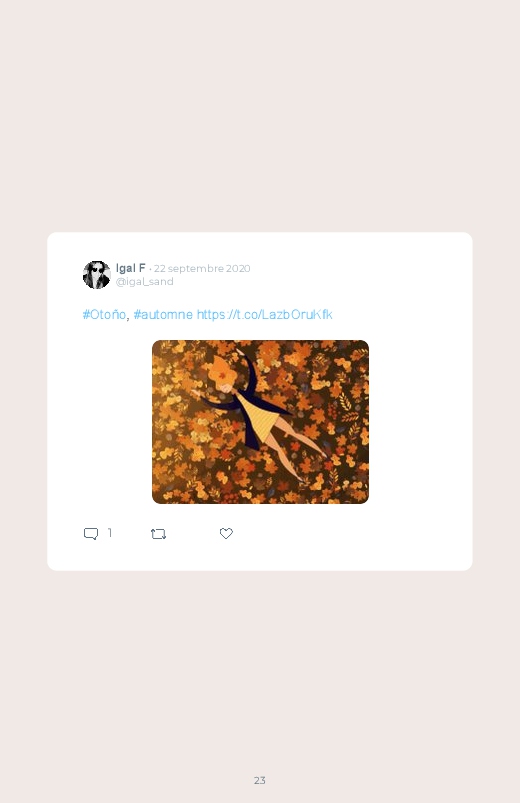This screenshot has width=520, height=803.
Task: Like the tweet with the heart icon
Action: coord(226,533)
